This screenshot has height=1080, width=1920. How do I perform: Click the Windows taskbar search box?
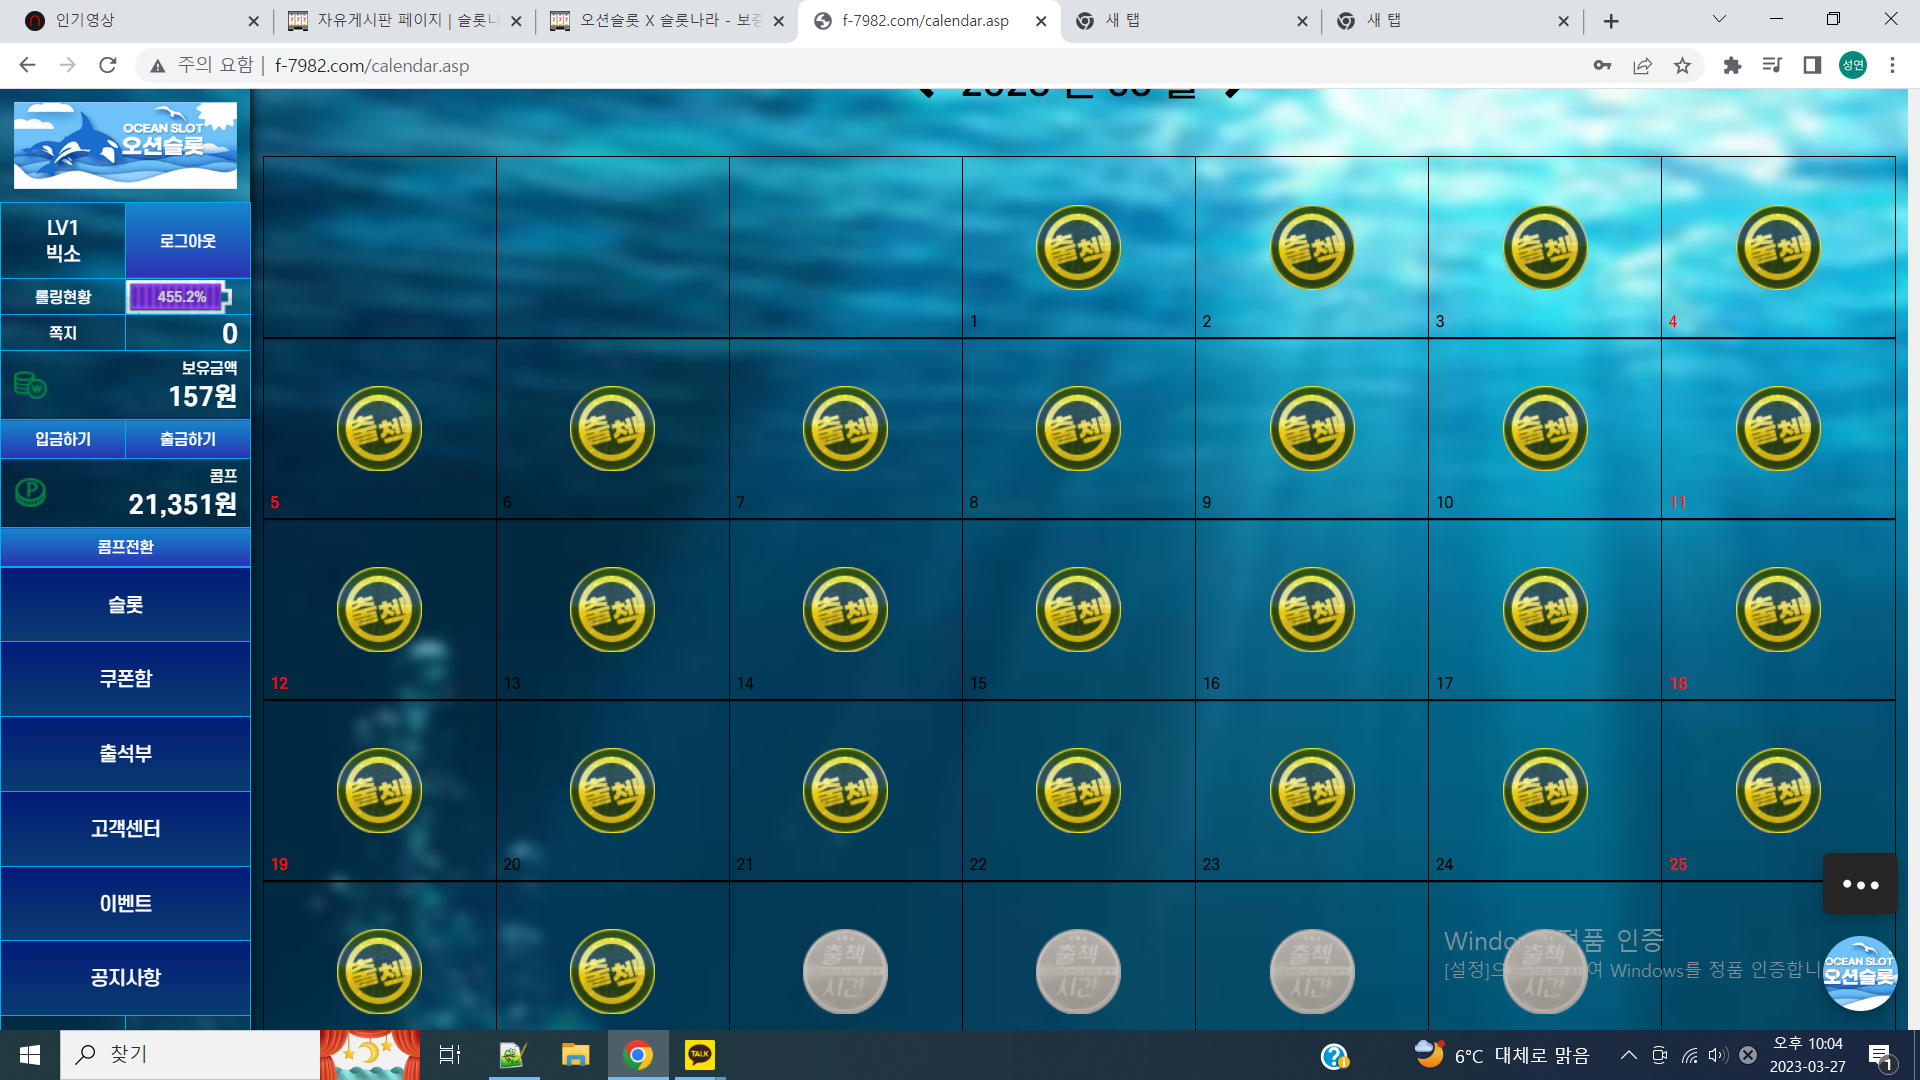190,1054
